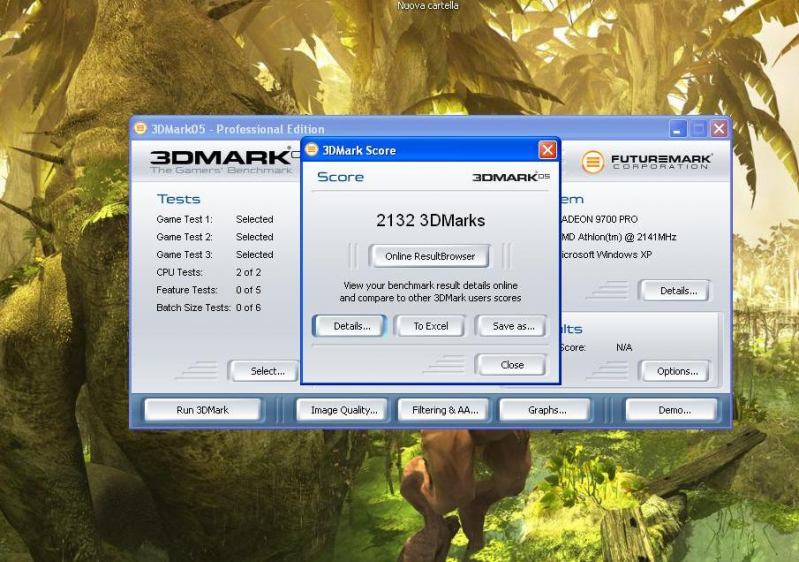Click 'CPU Tests:' label
Screen dimensions: 799x562
coord(179,273)
